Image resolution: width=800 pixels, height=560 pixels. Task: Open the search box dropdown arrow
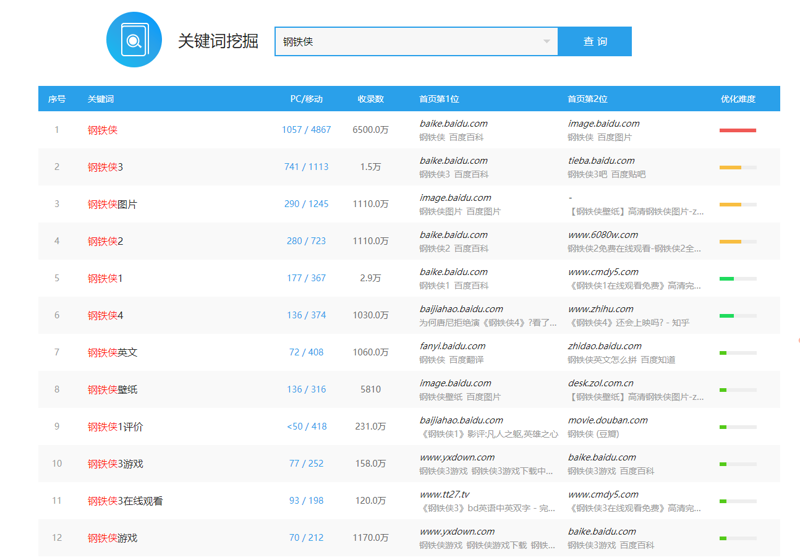pos(546,41)
